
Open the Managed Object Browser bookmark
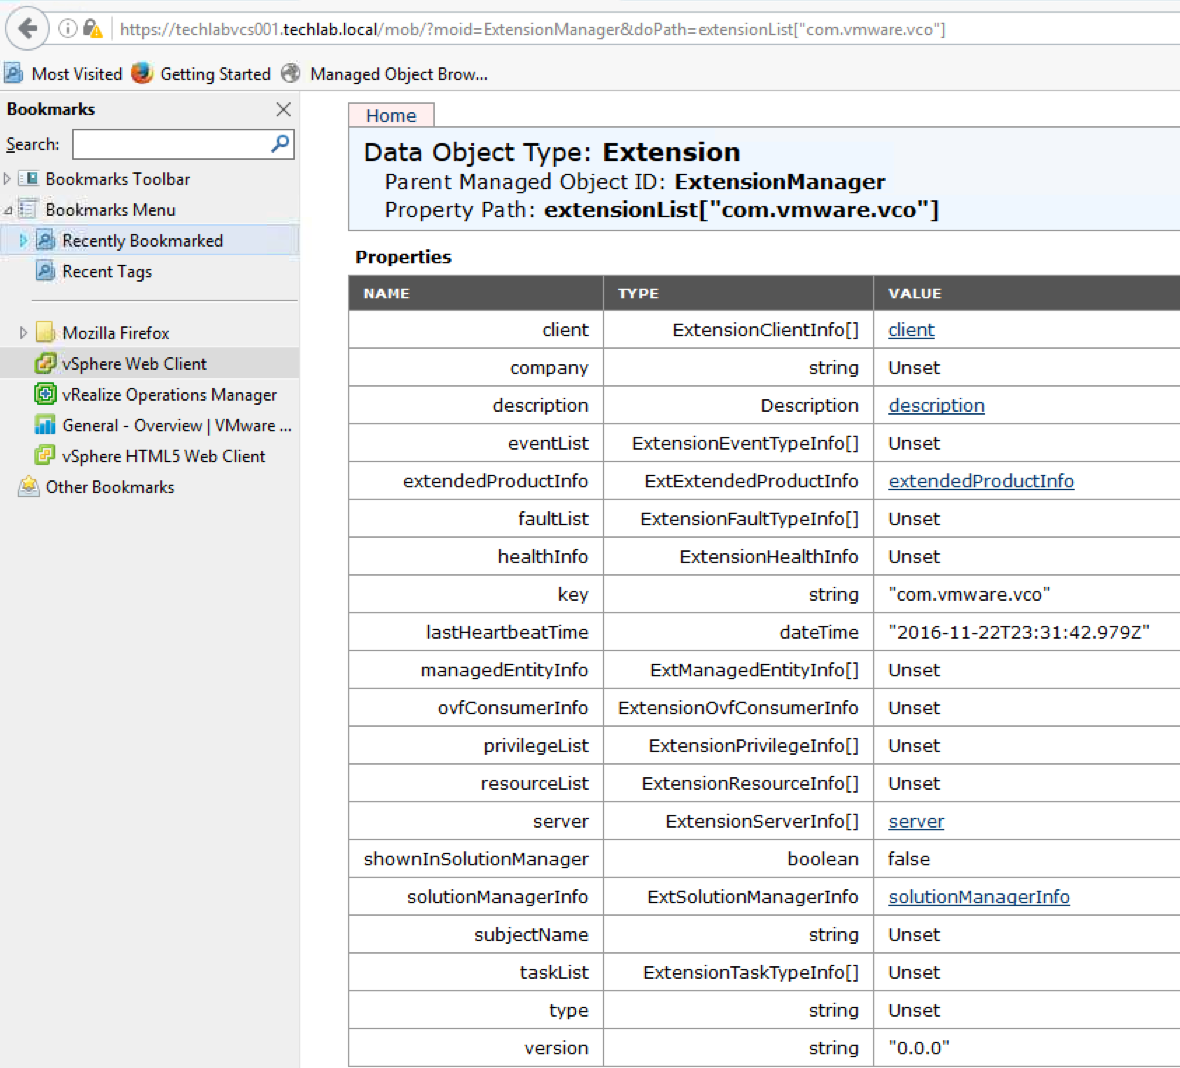[399, 74]
